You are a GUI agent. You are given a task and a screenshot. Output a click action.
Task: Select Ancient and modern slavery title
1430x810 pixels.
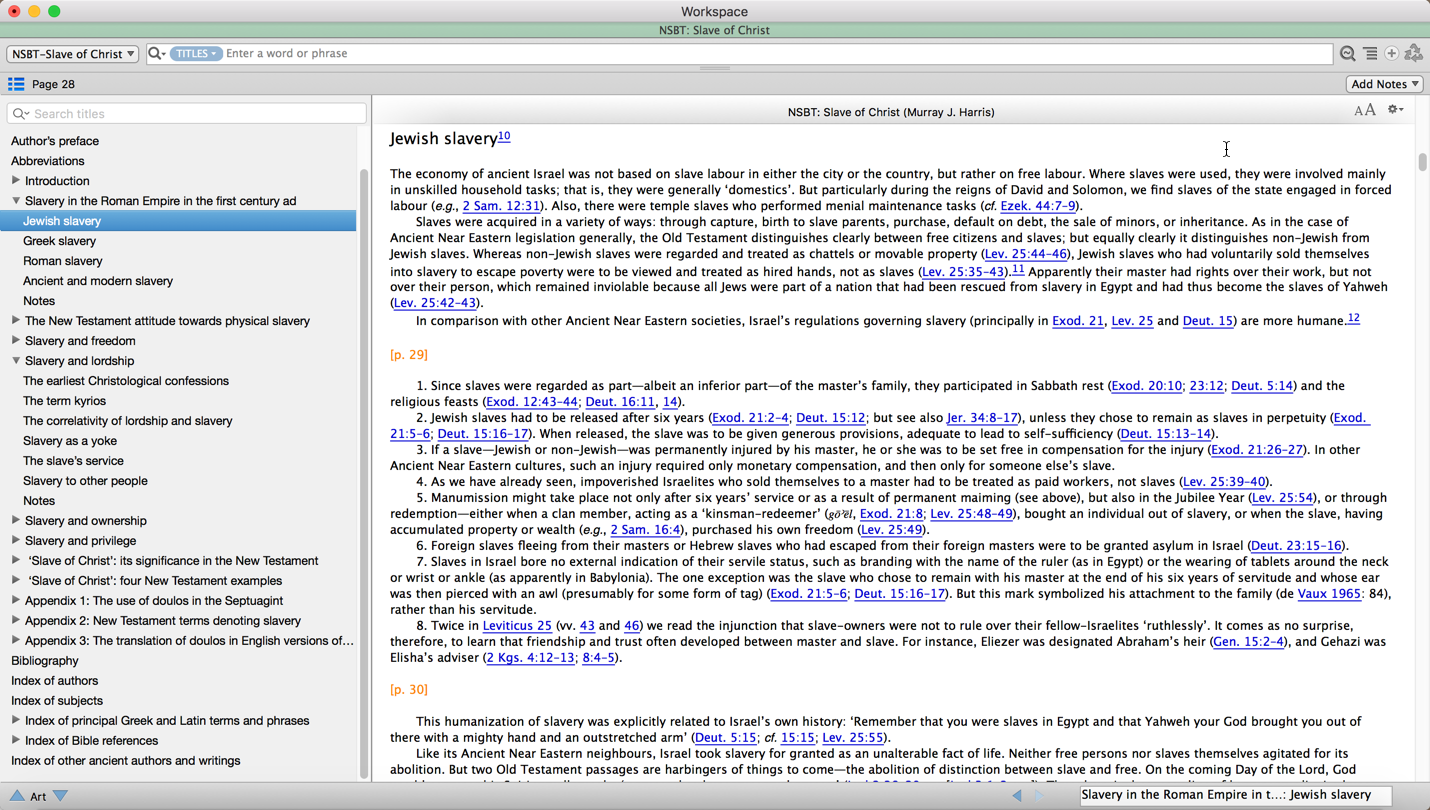click(98, 281)
